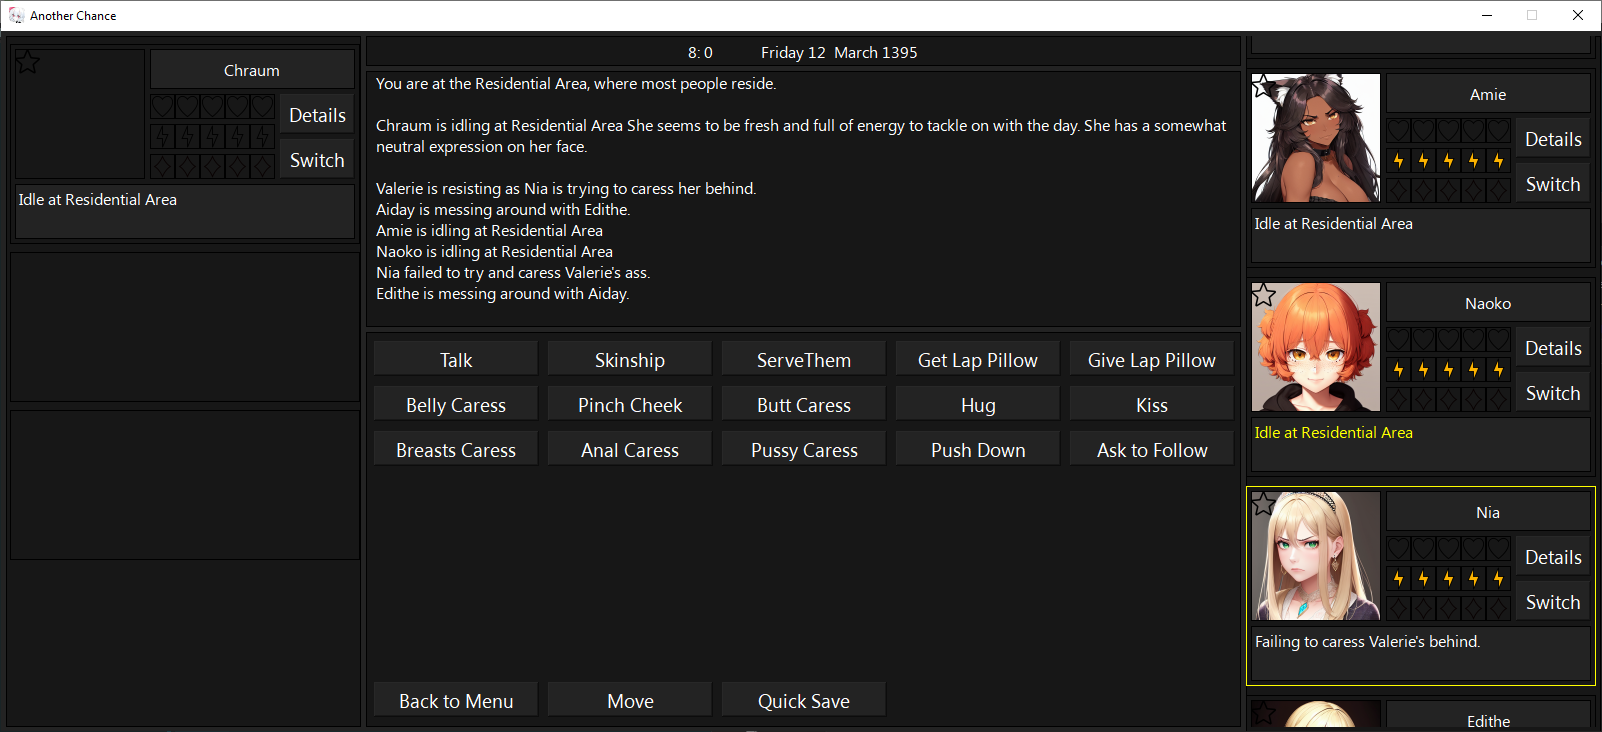Select the Talk action

(x=456, y=360)
